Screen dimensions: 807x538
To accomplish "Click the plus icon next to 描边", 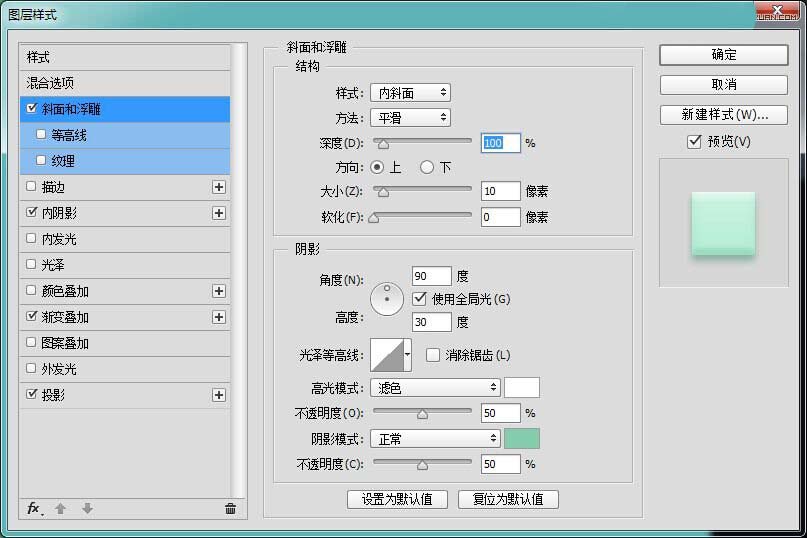I will click(219, 187).
